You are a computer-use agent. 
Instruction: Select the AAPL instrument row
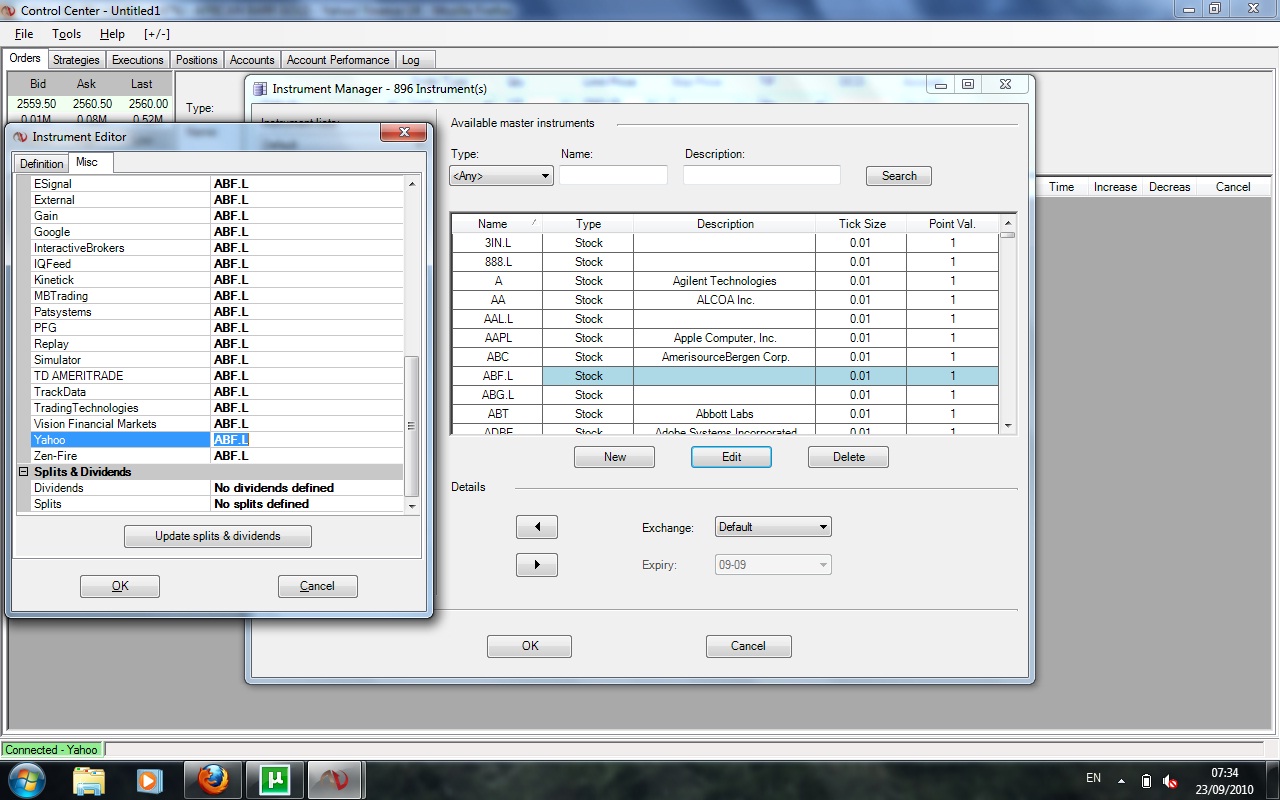click(x=725, y=338)
